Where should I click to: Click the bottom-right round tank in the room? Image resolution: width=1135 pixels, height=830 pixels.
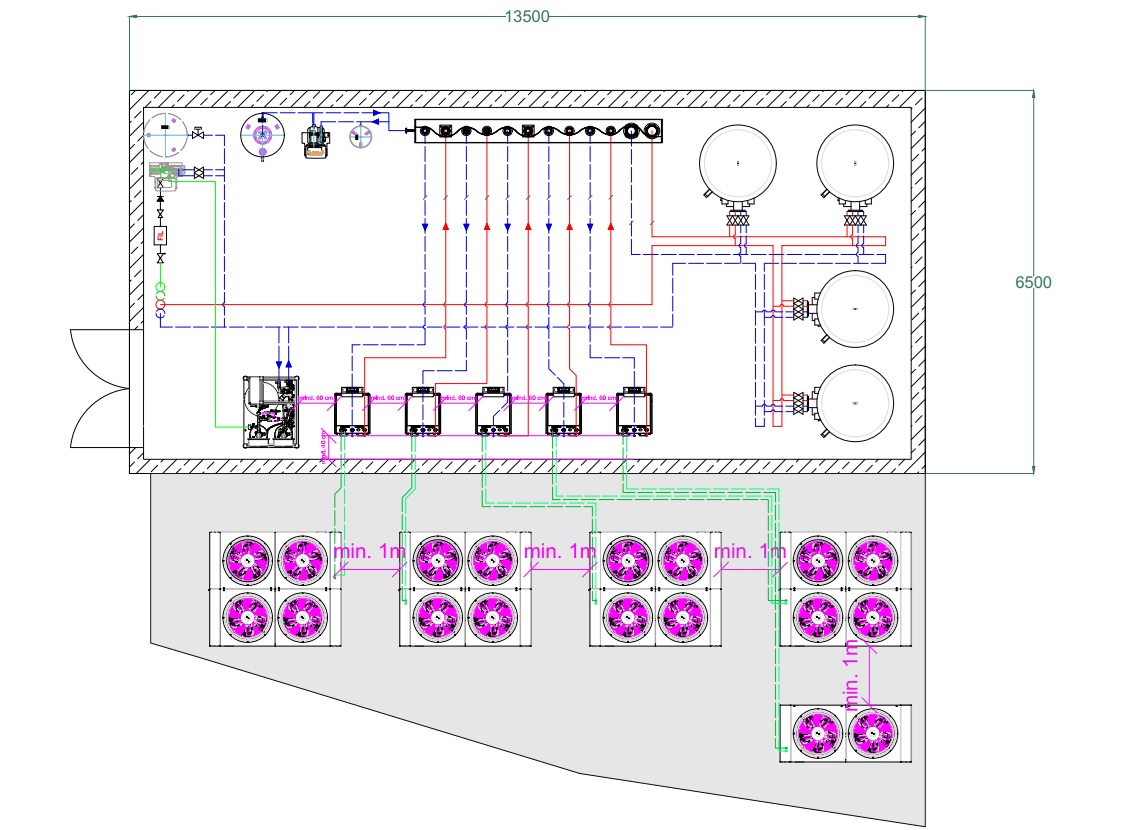(854, 402)
